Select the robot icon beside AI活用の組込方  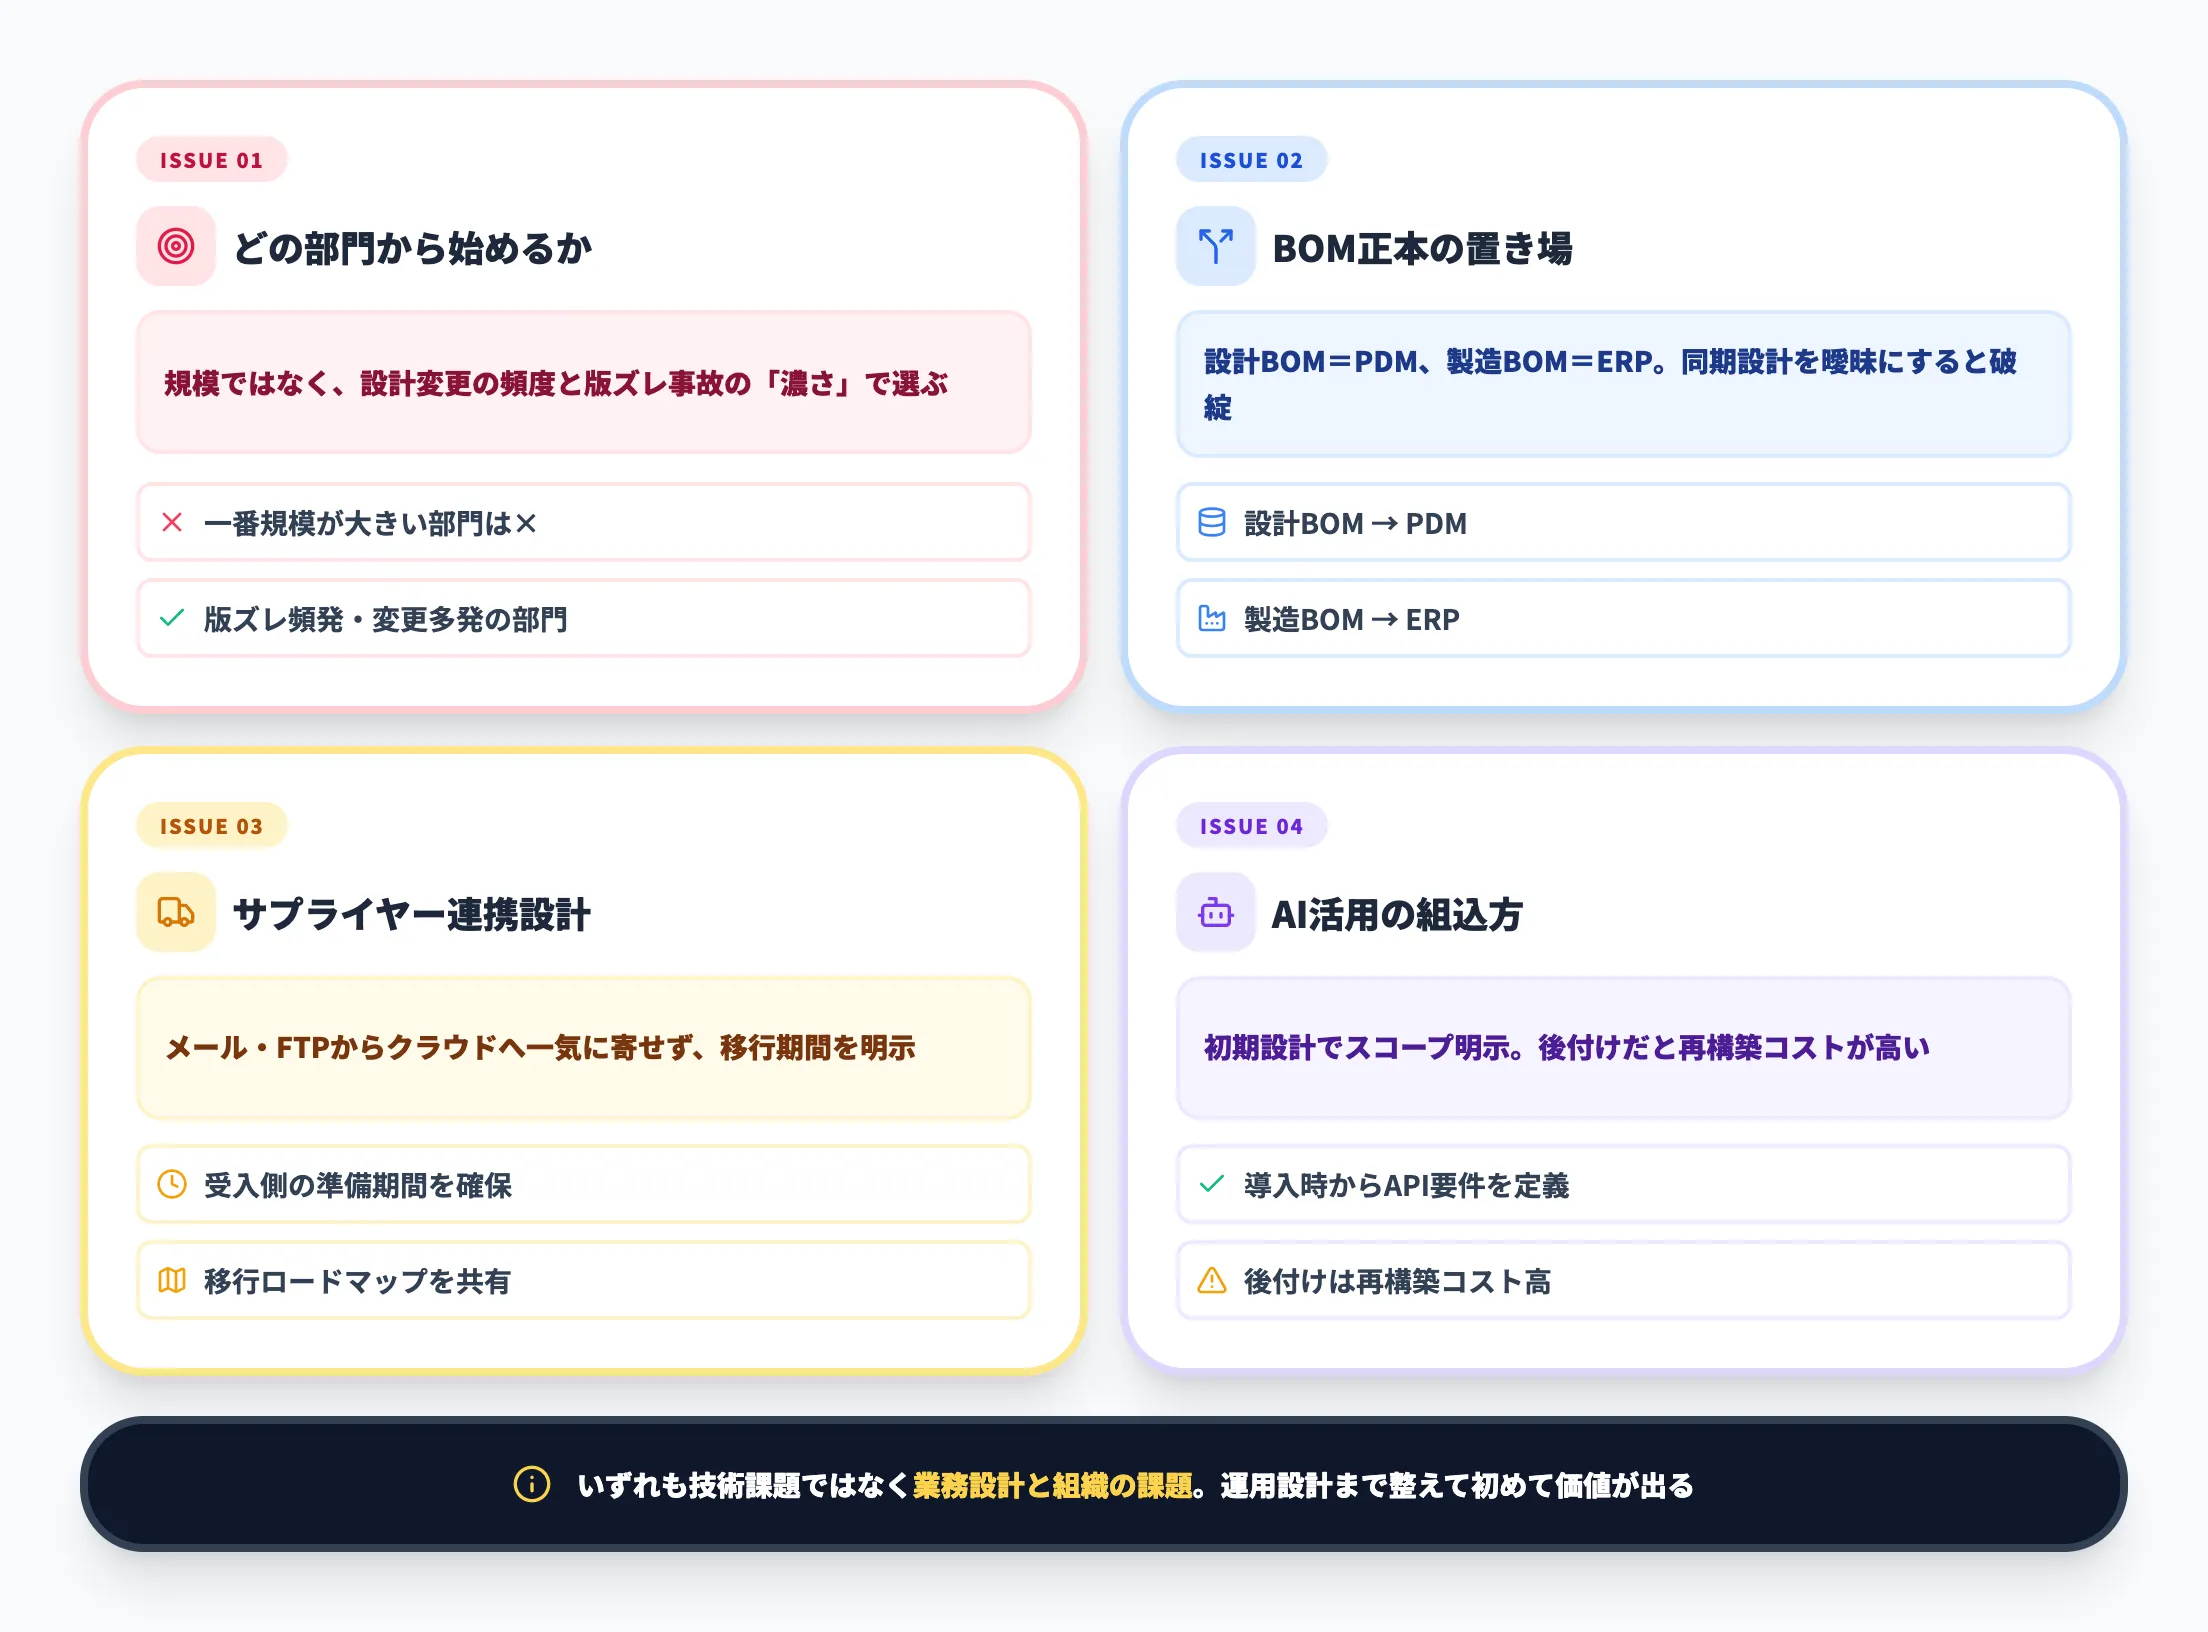coord(1215,912)
